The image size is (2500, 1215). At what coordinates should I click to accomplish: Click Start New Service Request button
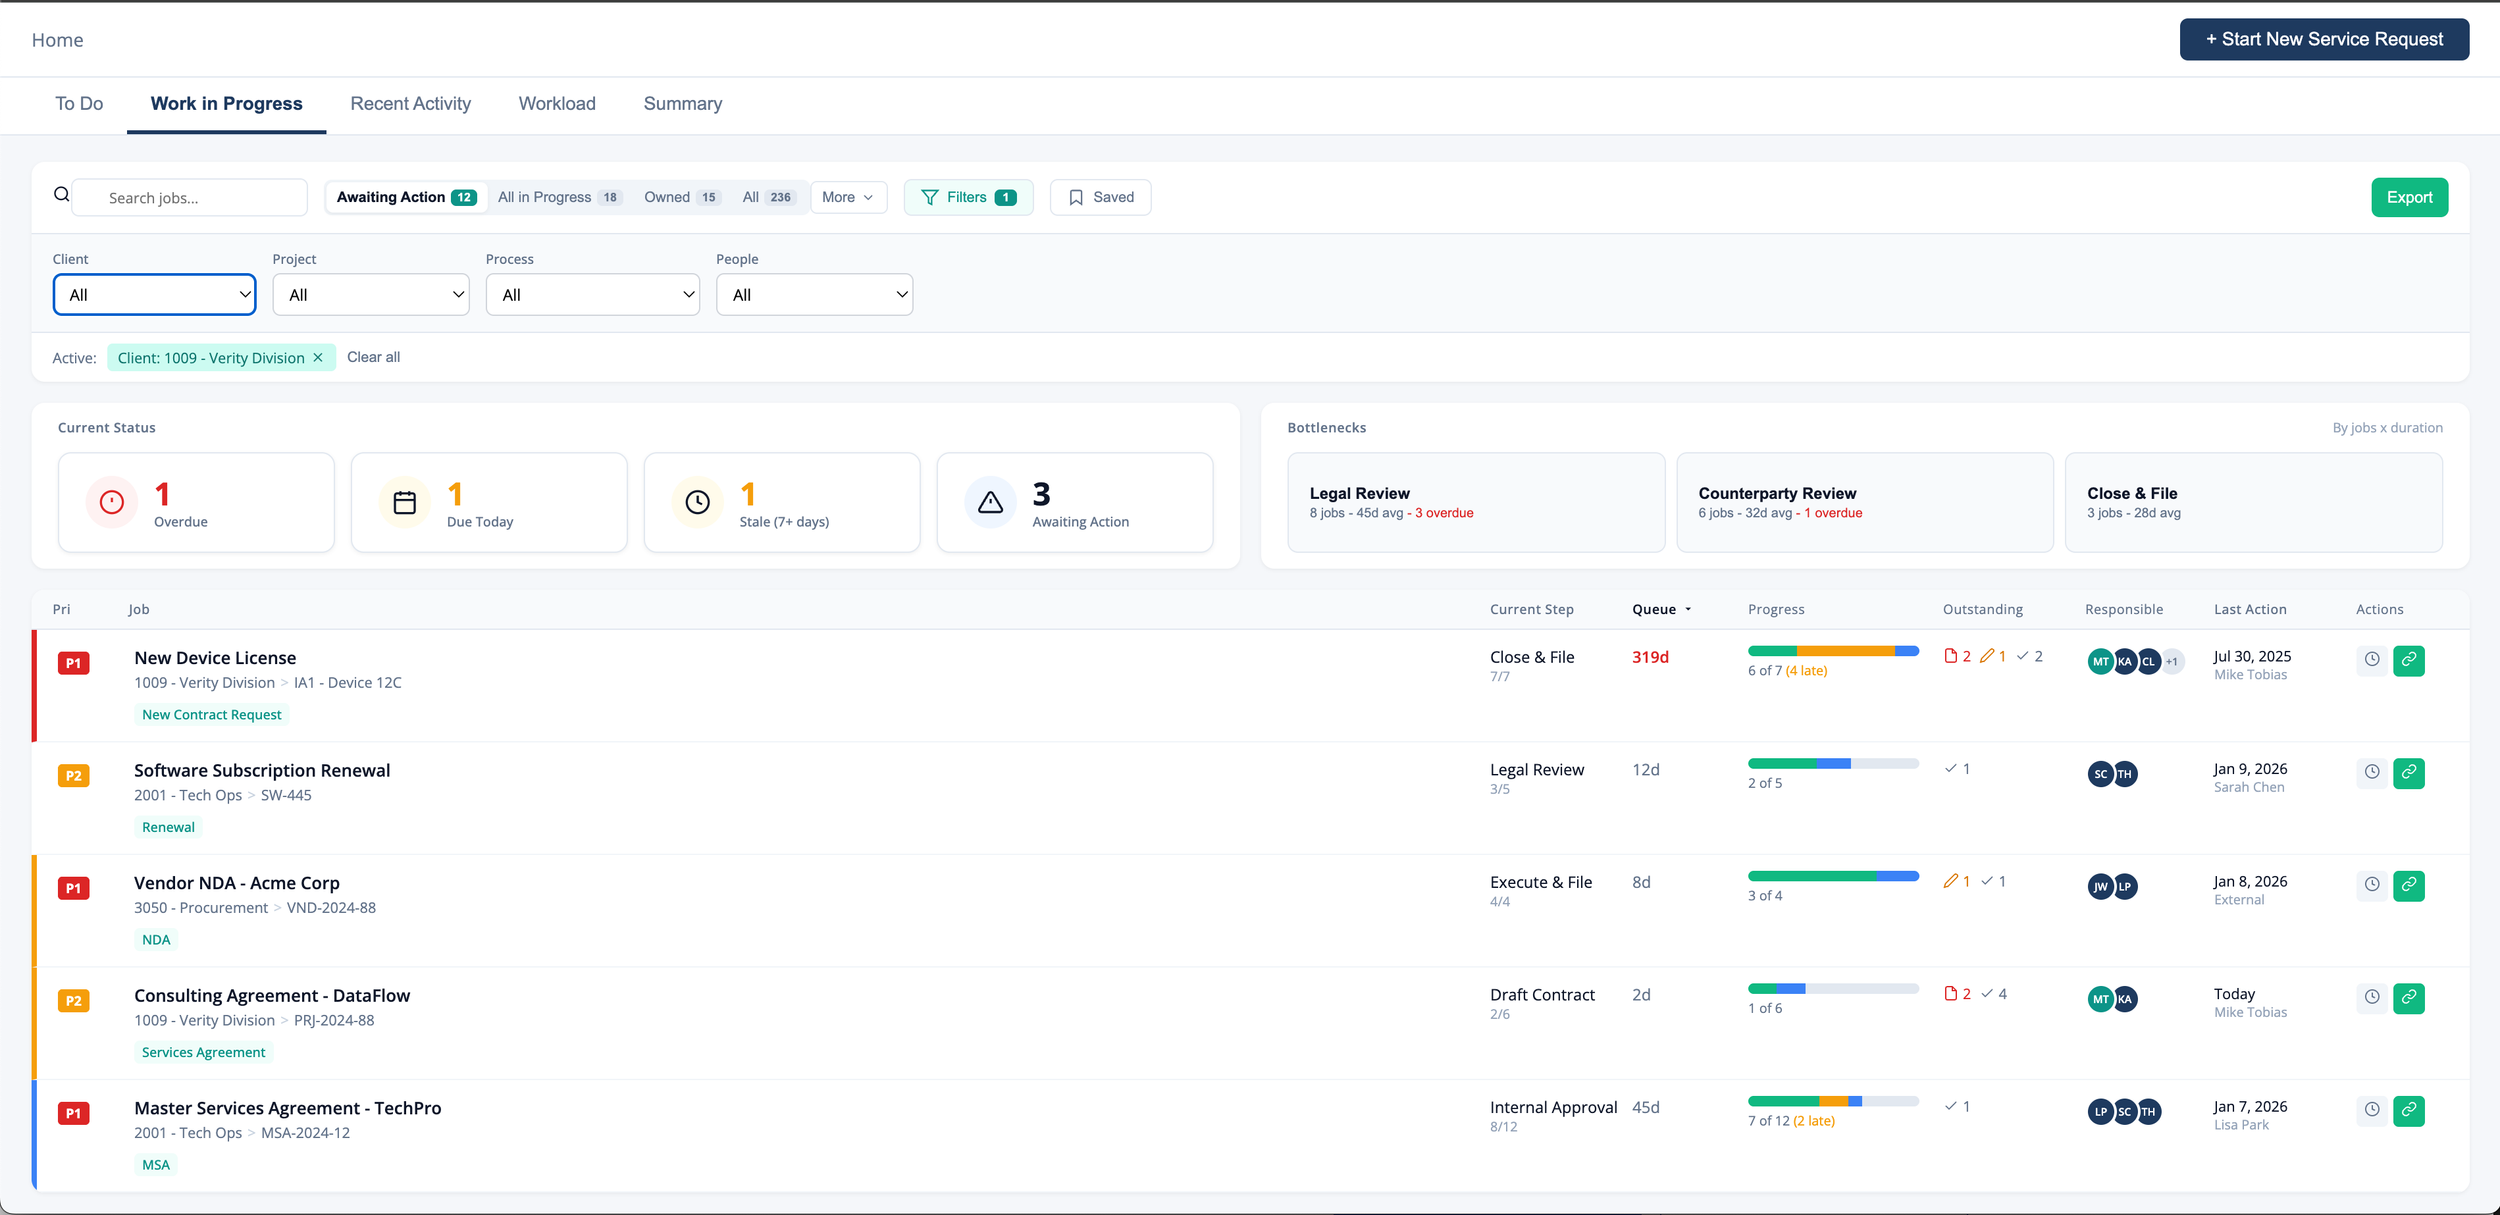tap(2323, 40)
